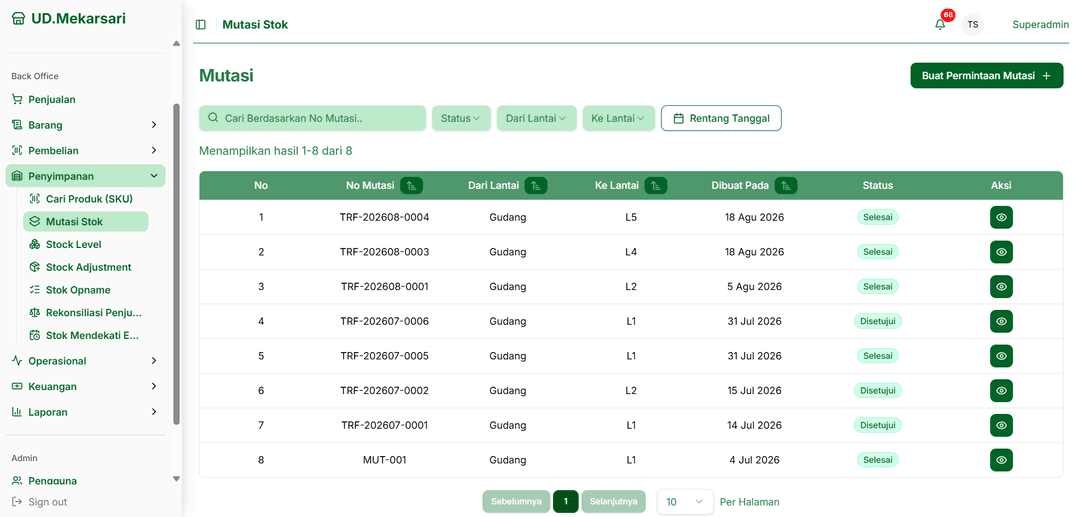Click the Aksi column header
1080x517 pixels.
[1001, 185]
